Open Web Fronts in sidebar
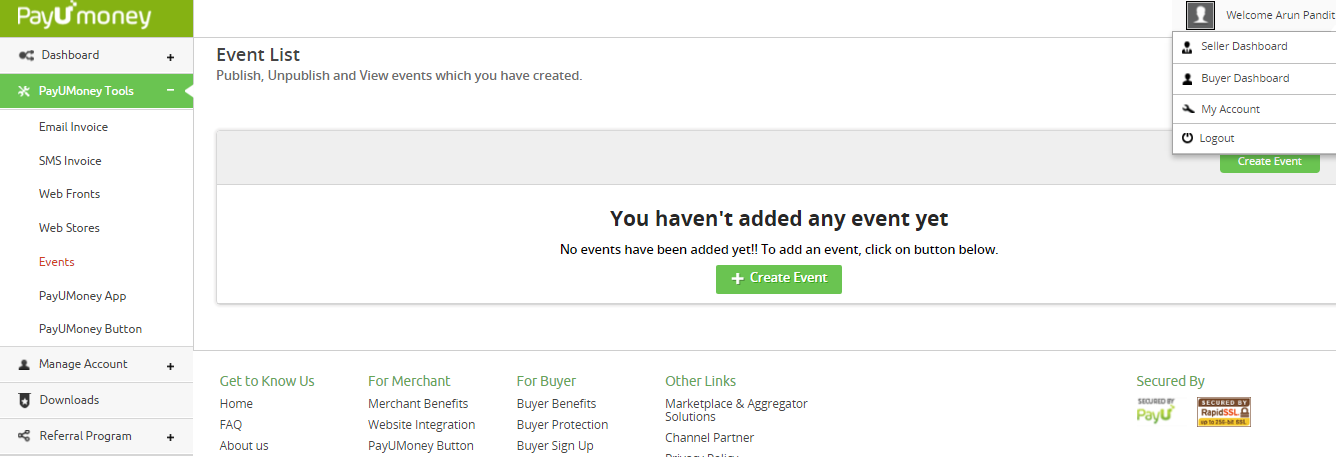The height and width of the screenshot is (457, 1336). (x=69, y=194)
